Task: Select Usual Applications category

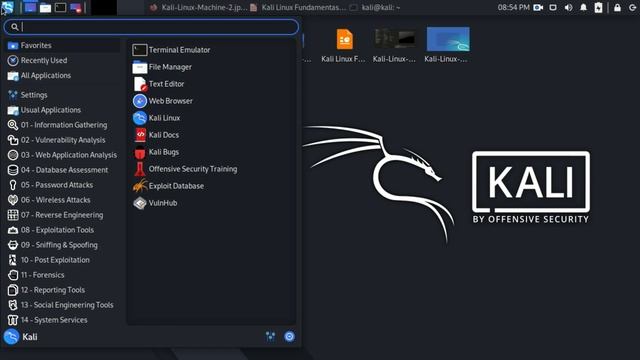Action: (63, 110)
